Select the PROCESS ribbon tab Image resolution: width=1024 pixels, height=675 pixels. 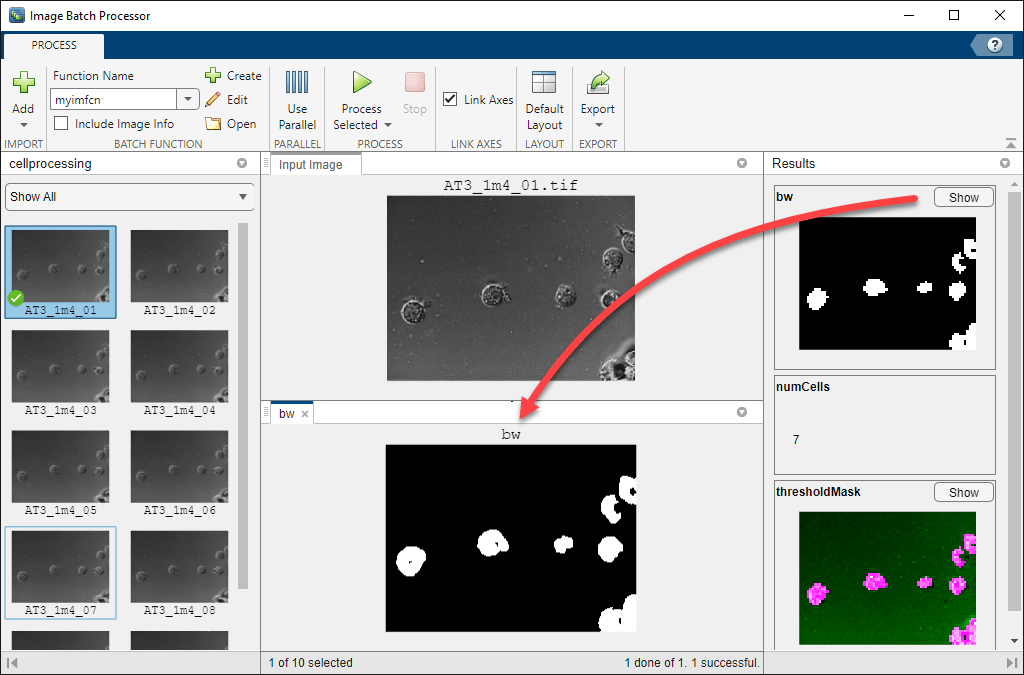click(54, 46)
